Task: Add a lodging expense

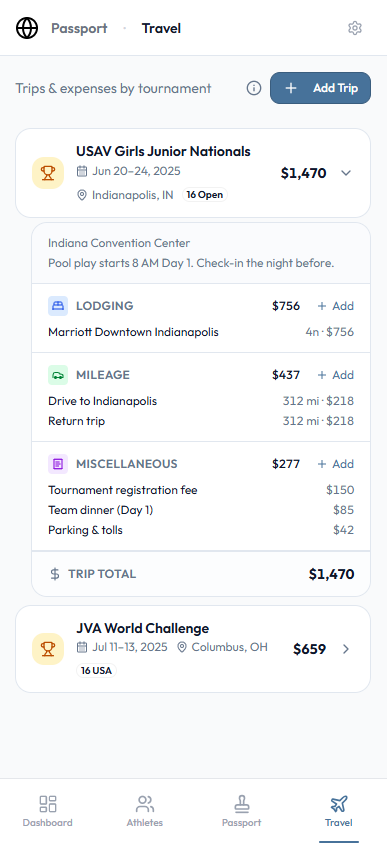Action: point(335,306)
